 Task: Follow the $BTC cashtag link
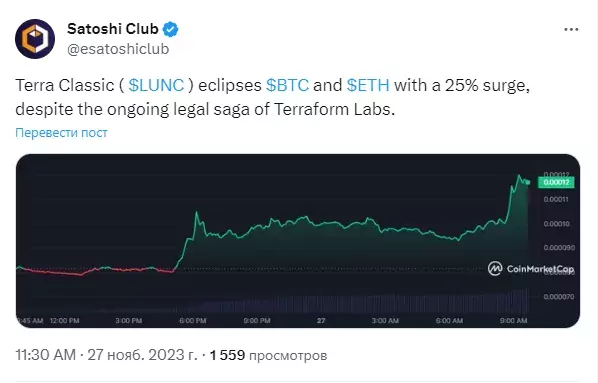pyautogui.click(x=287, y=85)
